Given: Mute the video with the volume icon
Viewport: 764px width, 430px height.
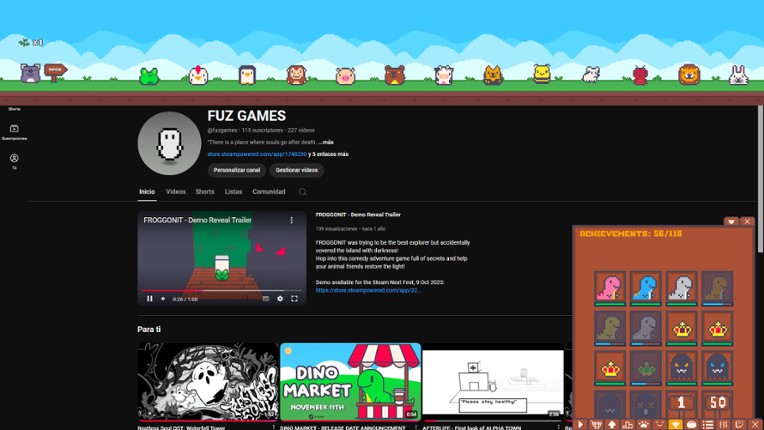Looking at the screenshot, I should click(163, 298).
